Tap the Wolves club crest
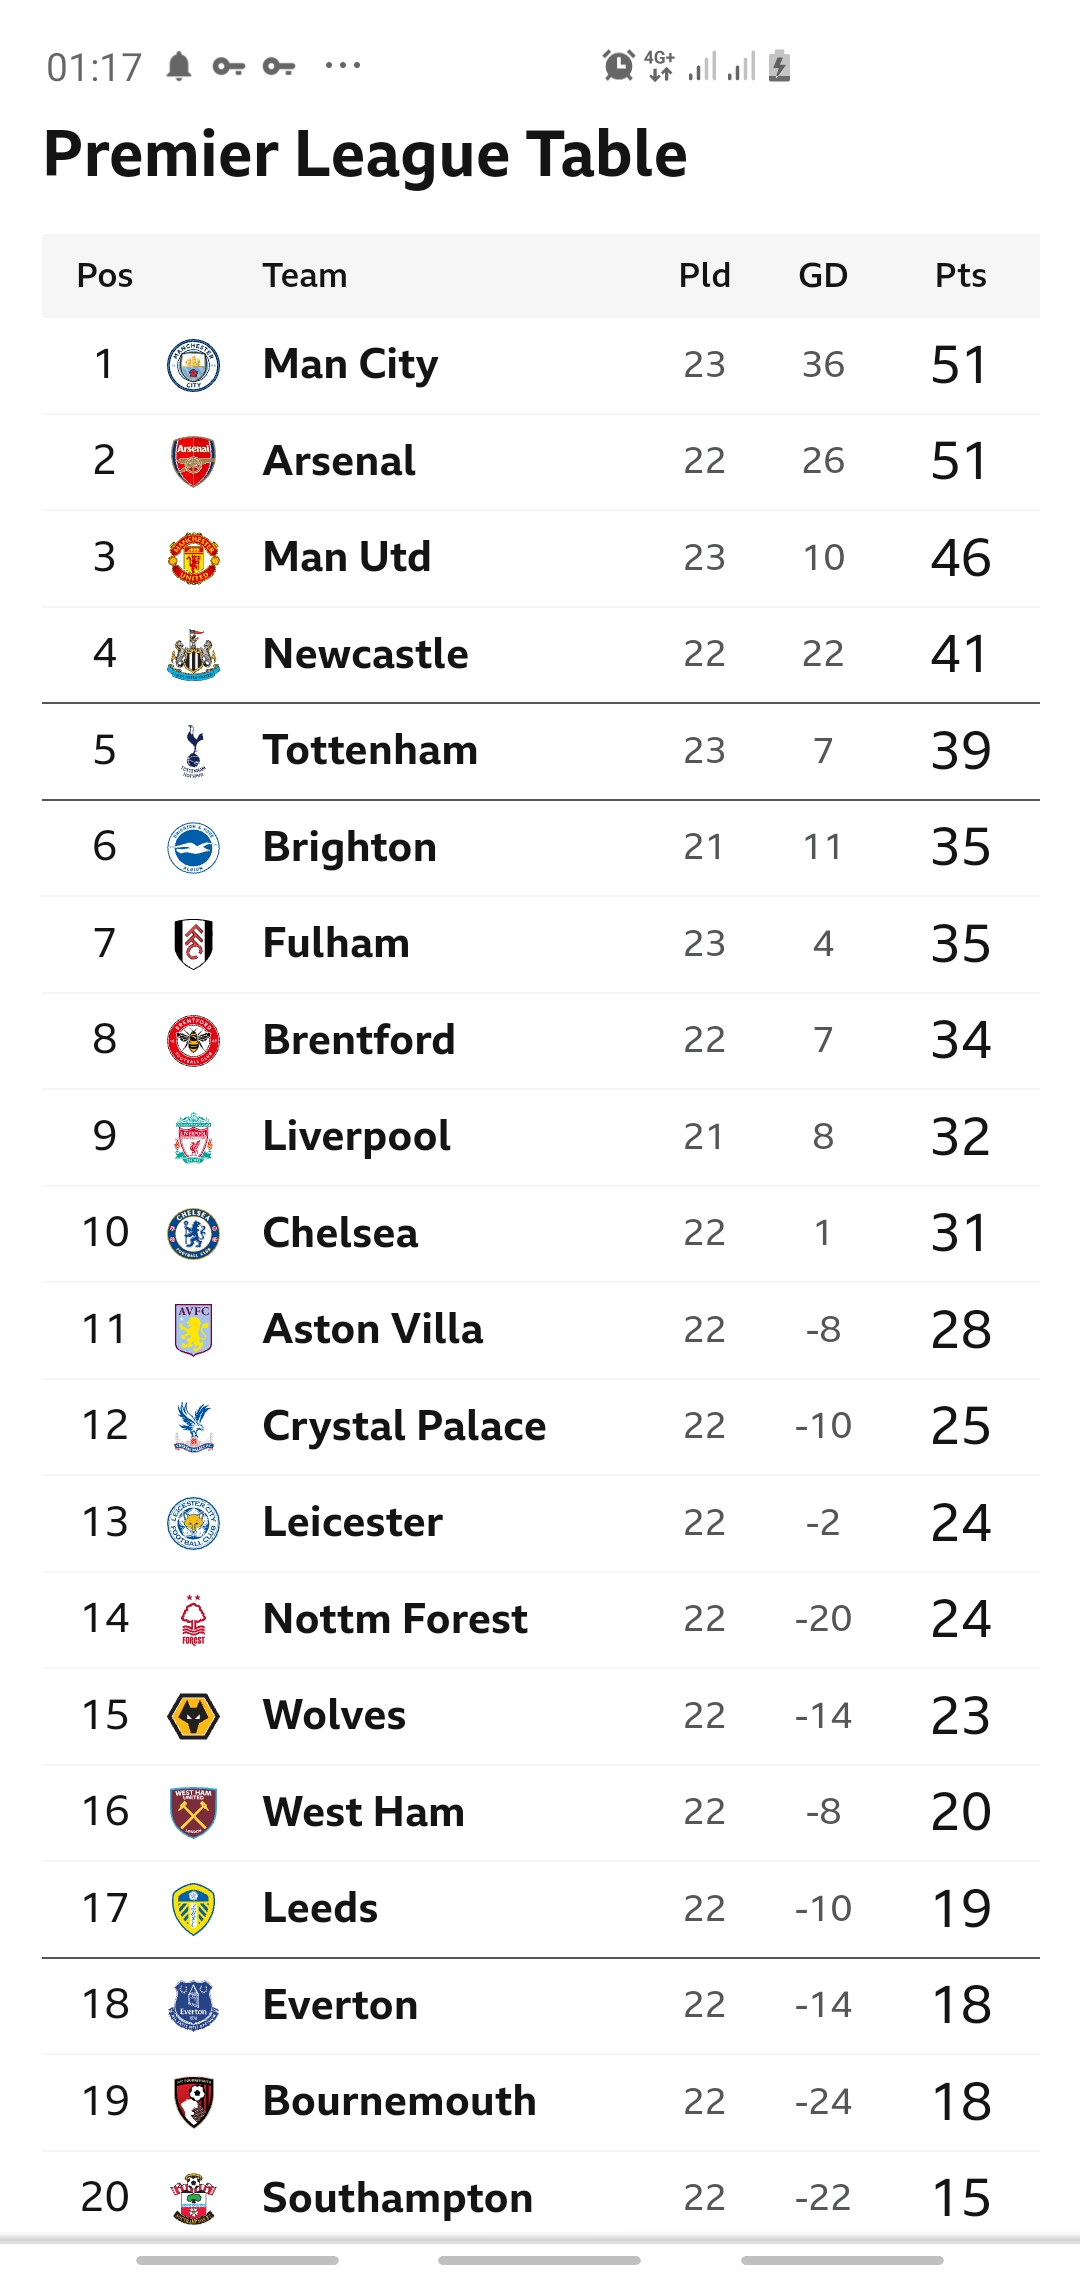 point(193,1716)
